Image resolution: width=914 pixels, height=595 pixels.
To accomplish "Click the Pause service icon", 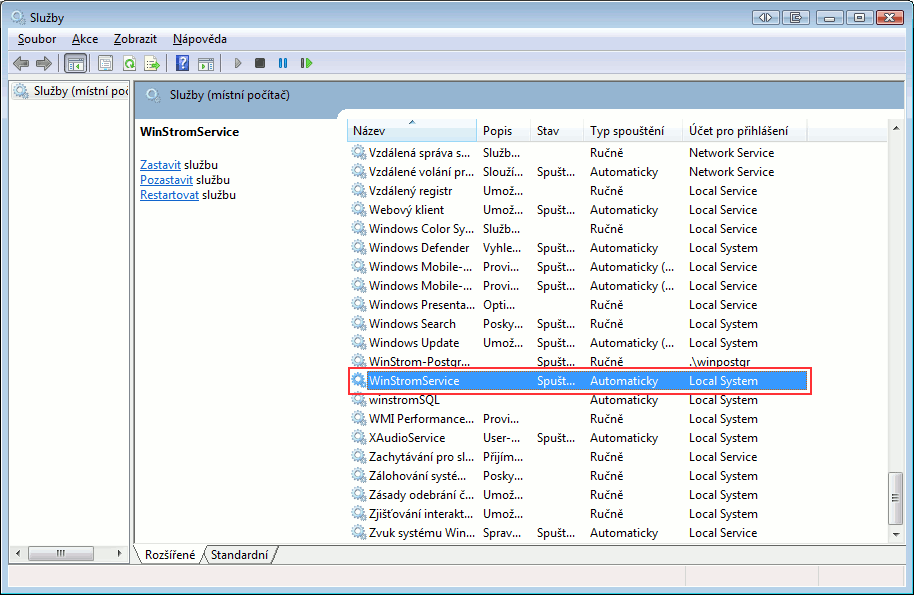I will [283, 63].
